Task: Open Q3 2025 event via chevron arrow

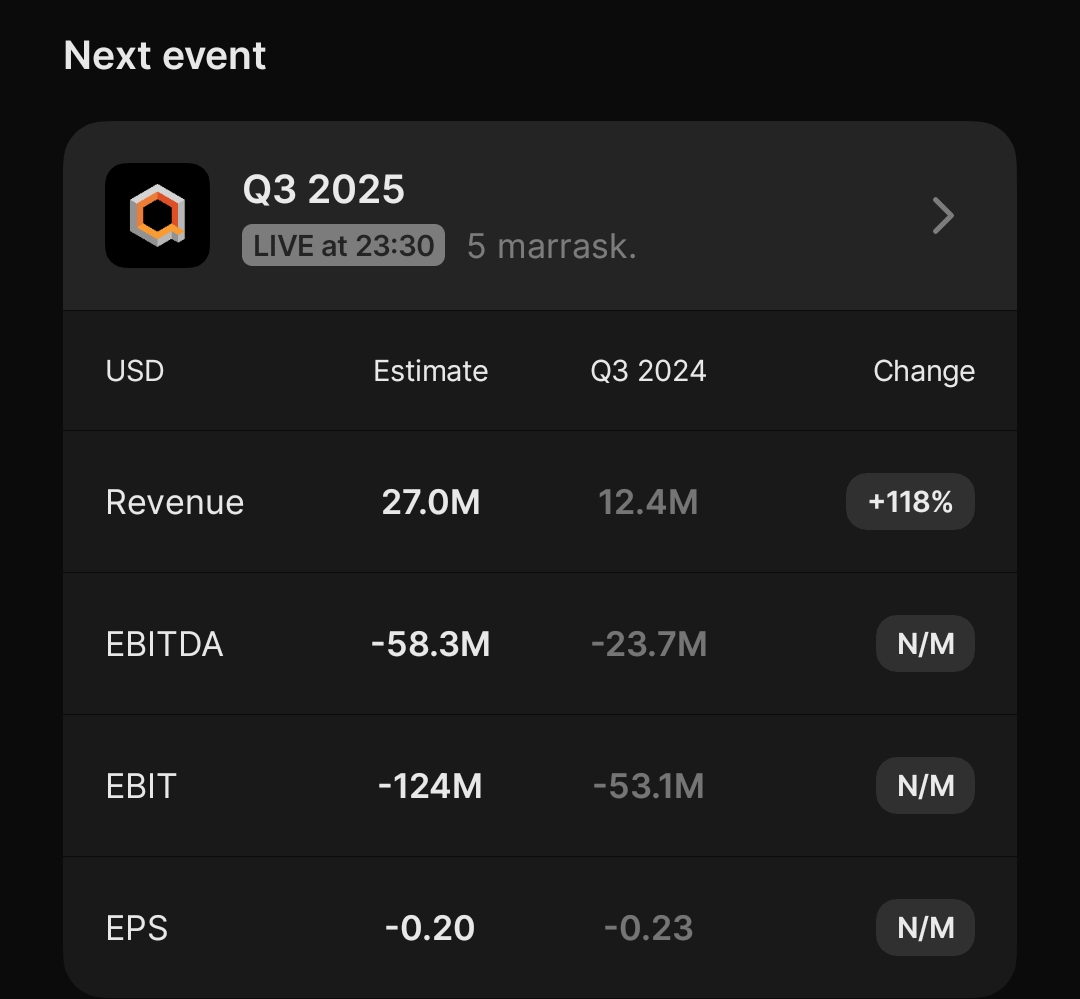Action: [x=942, y=215]
